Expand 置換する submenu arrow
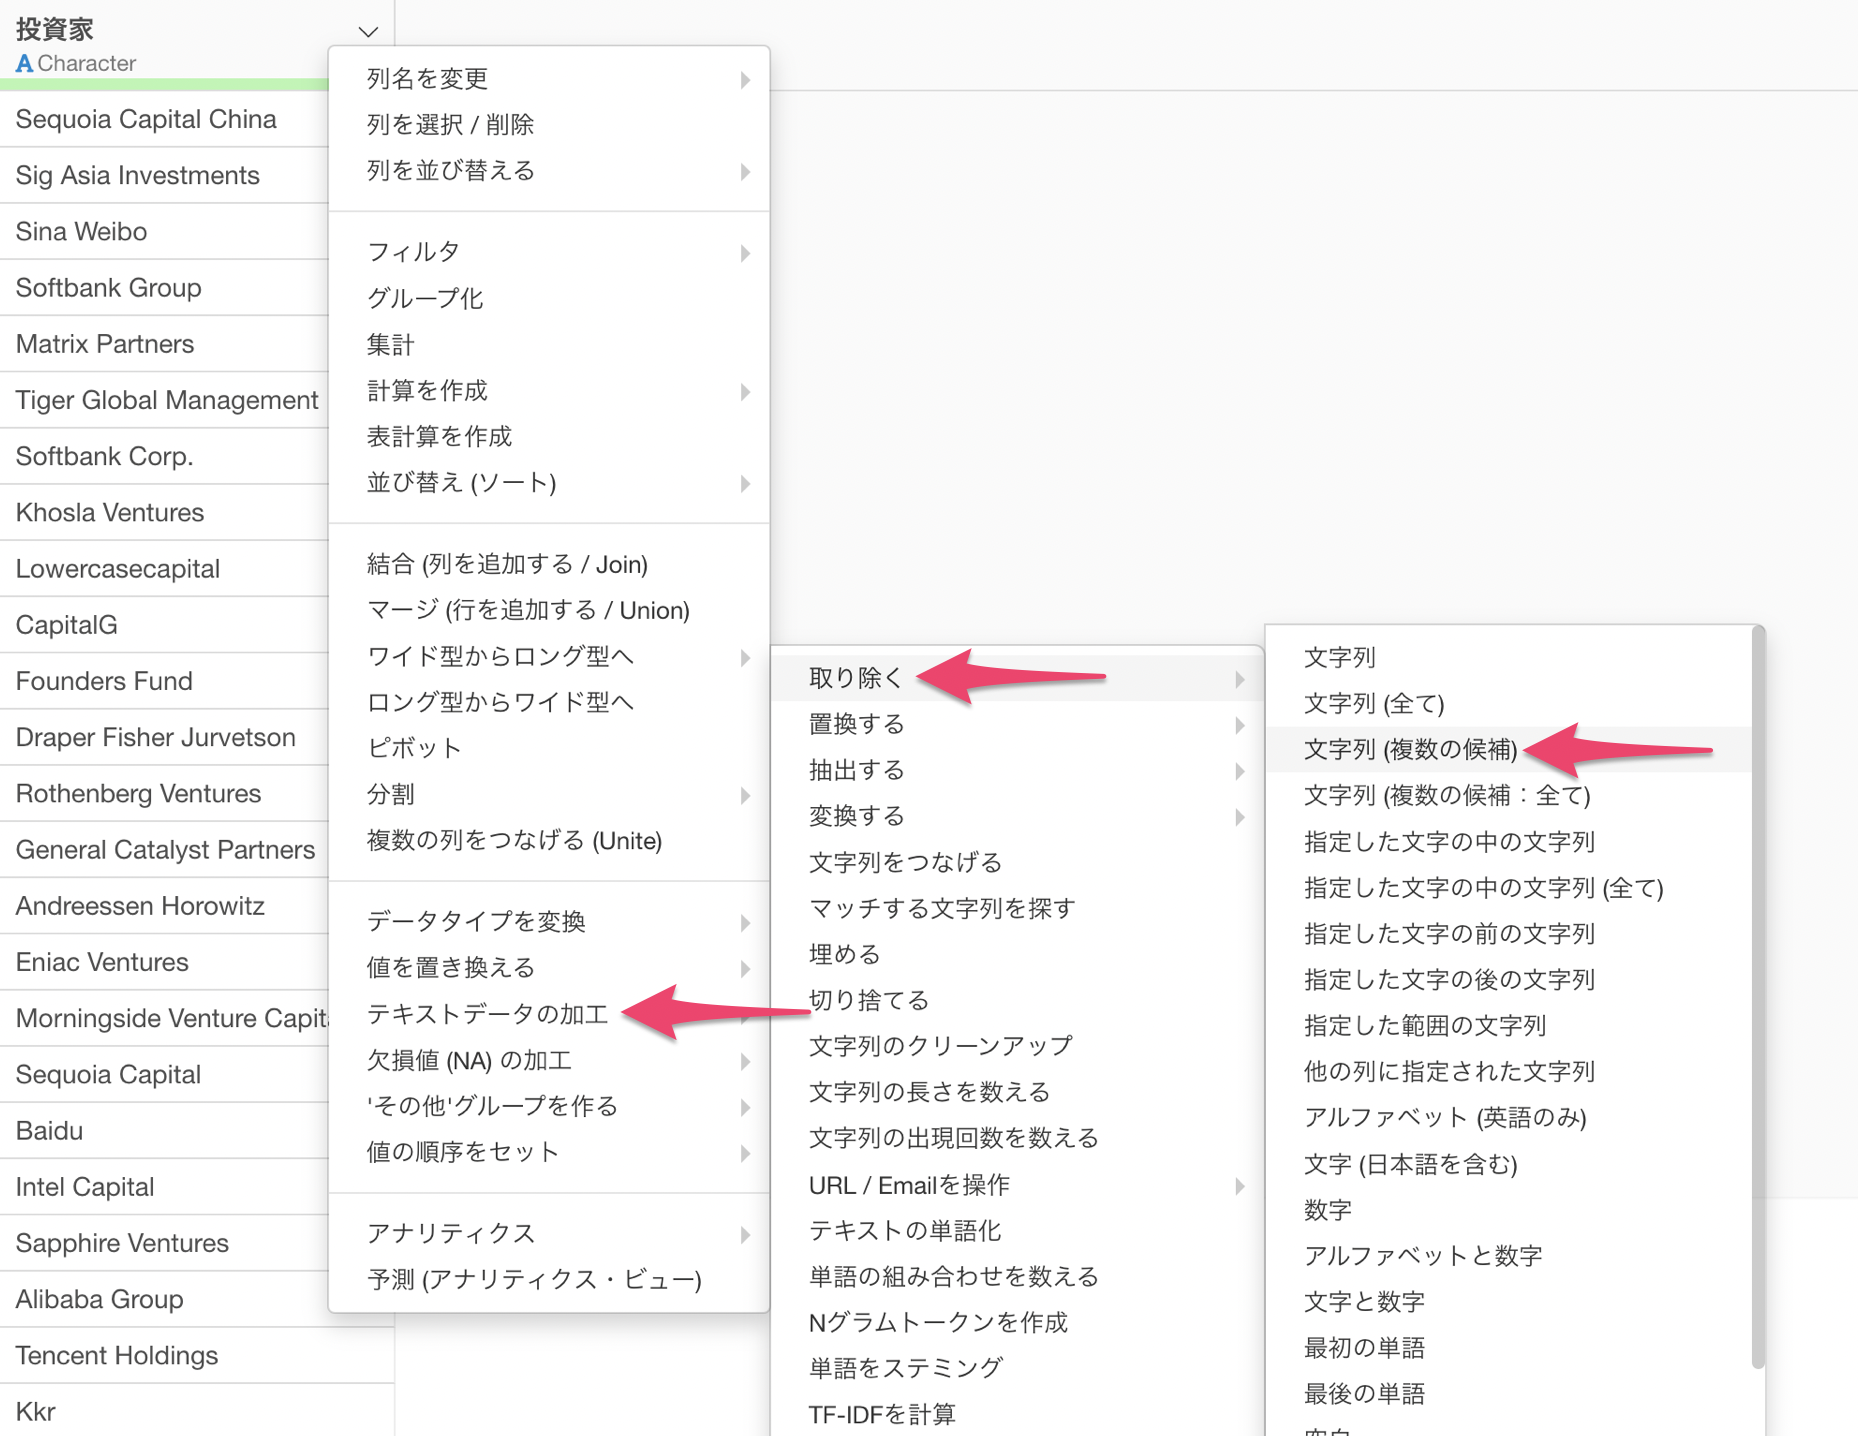Image resolution: width=1858 pixels, height=1436 pixels. click(1239, 725)
